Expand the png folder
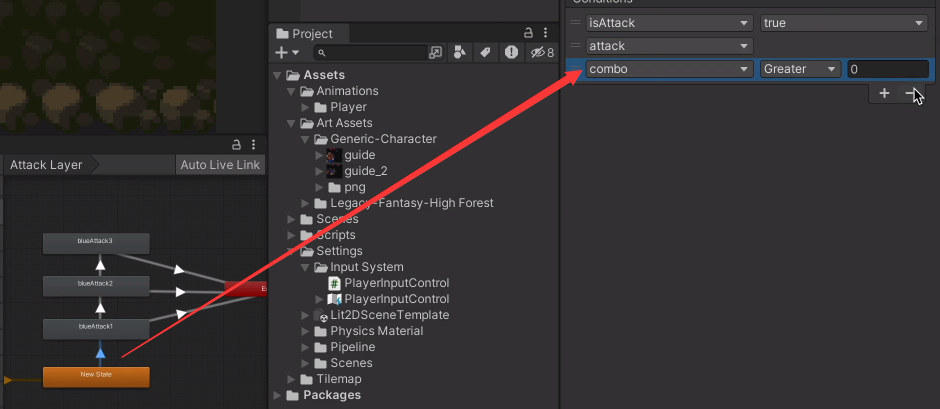Screen dimensions: 940x409 coord(320,187)
